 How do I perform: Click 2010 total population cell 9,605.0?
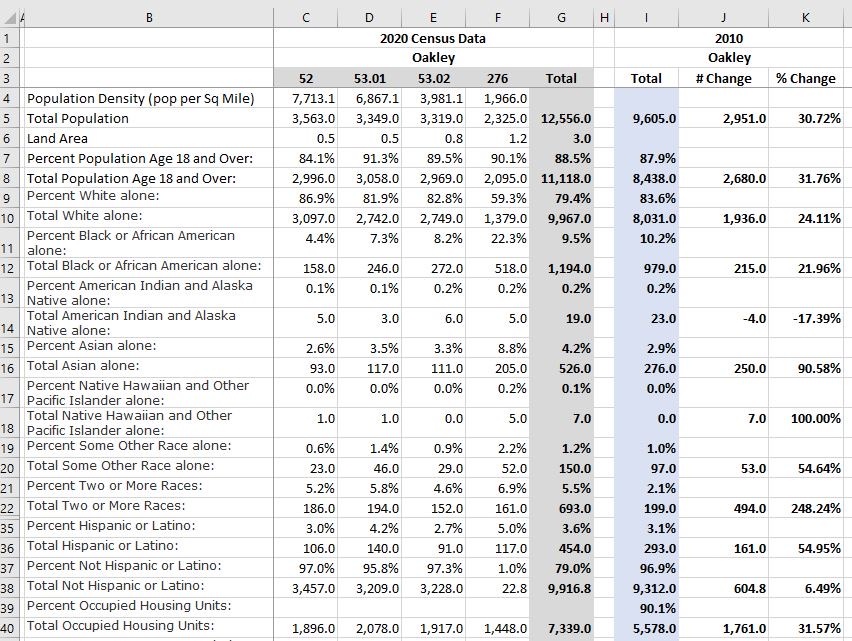tap(647, 118)
